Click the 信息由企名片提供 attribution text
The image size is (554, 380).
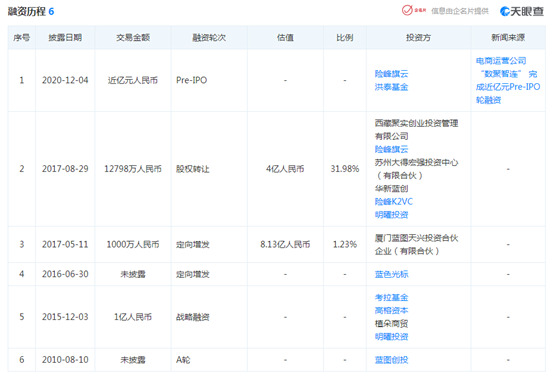[x=460, y=11]
